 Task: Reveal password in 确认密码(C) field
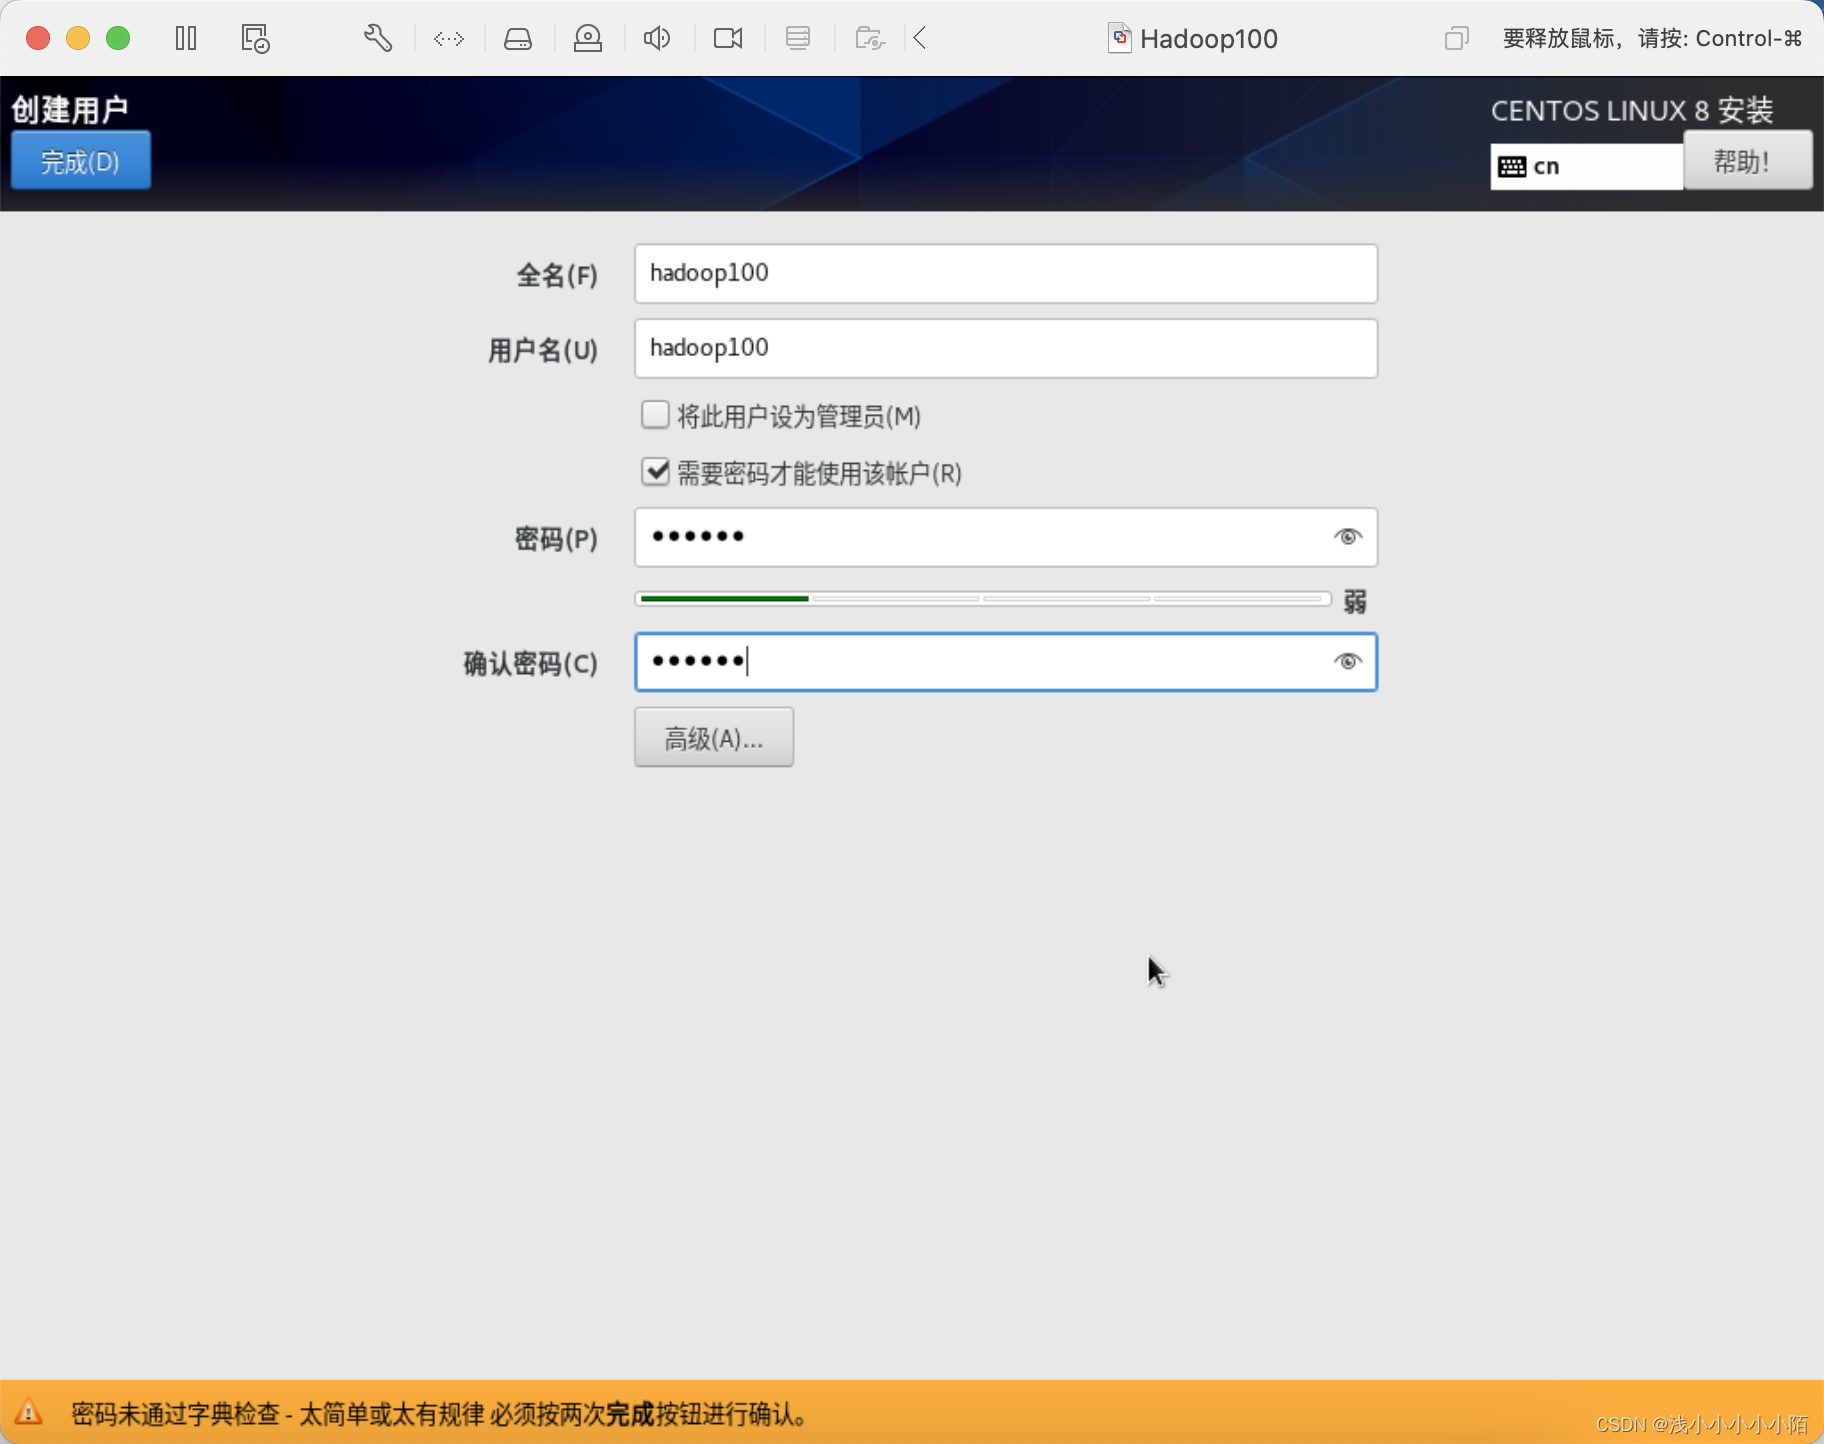tap(1347, 662)
